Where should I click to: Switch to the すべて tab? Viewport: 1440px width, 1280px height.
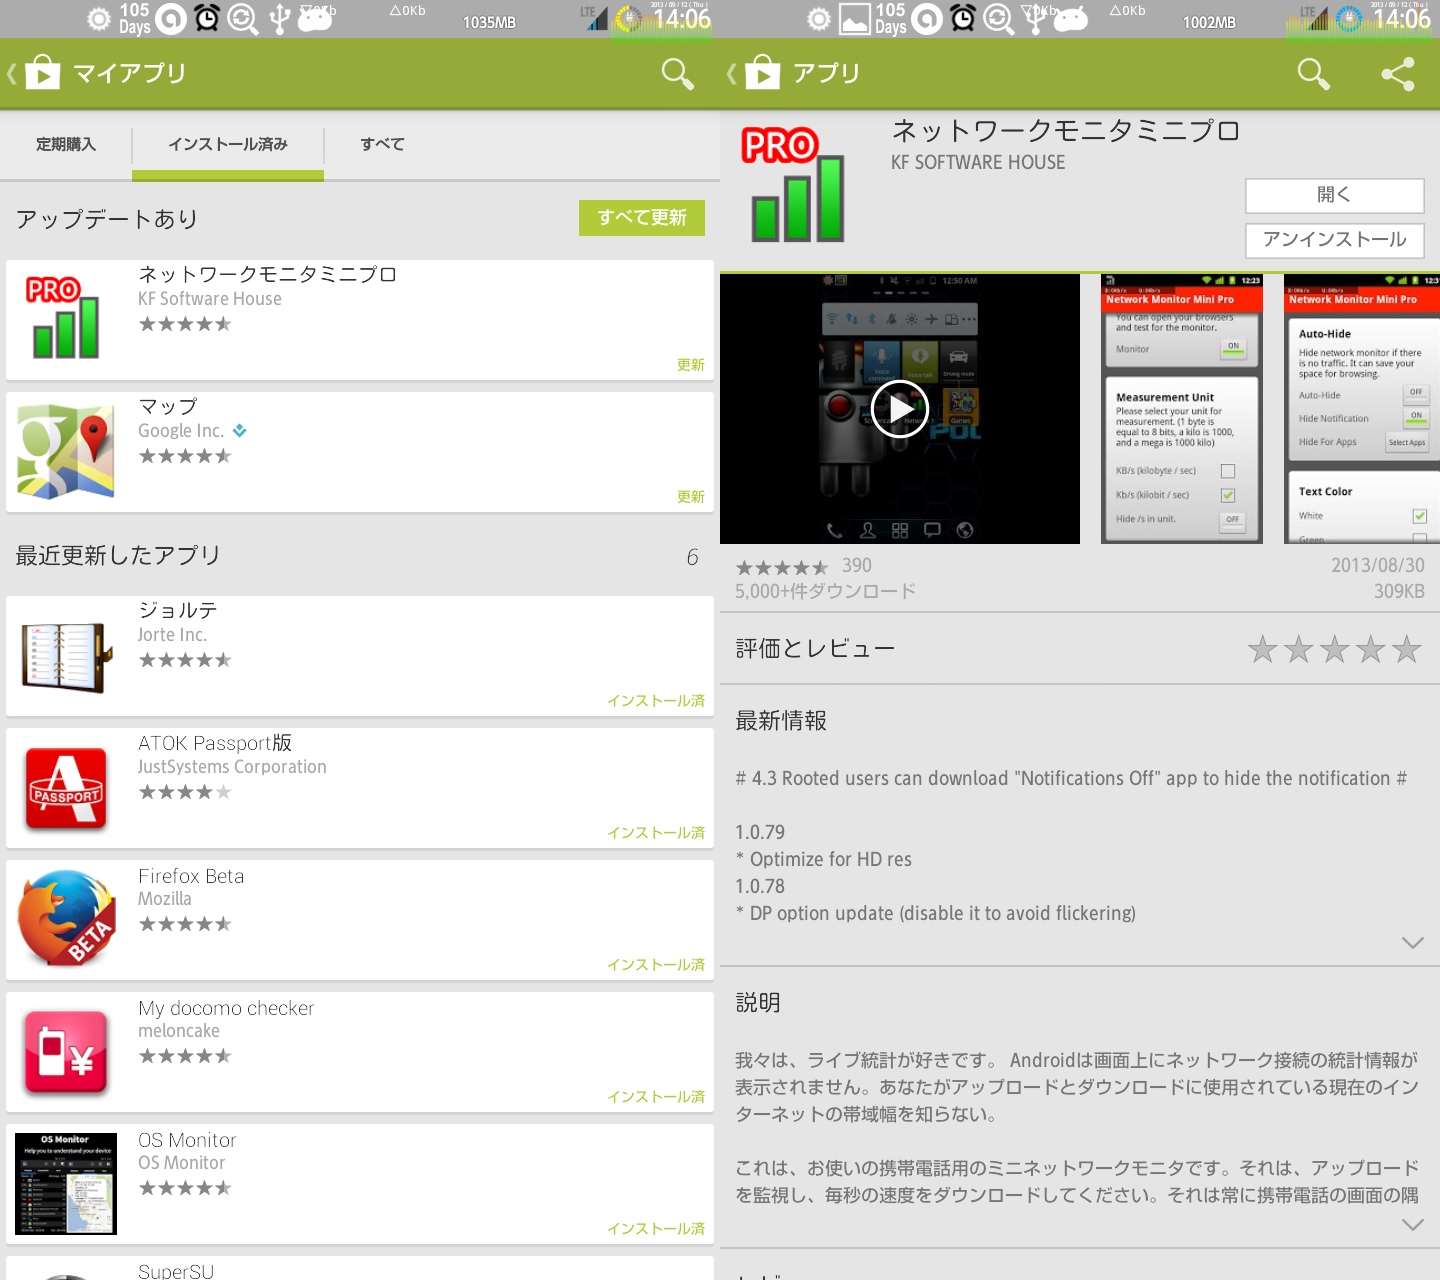(382, 145)
